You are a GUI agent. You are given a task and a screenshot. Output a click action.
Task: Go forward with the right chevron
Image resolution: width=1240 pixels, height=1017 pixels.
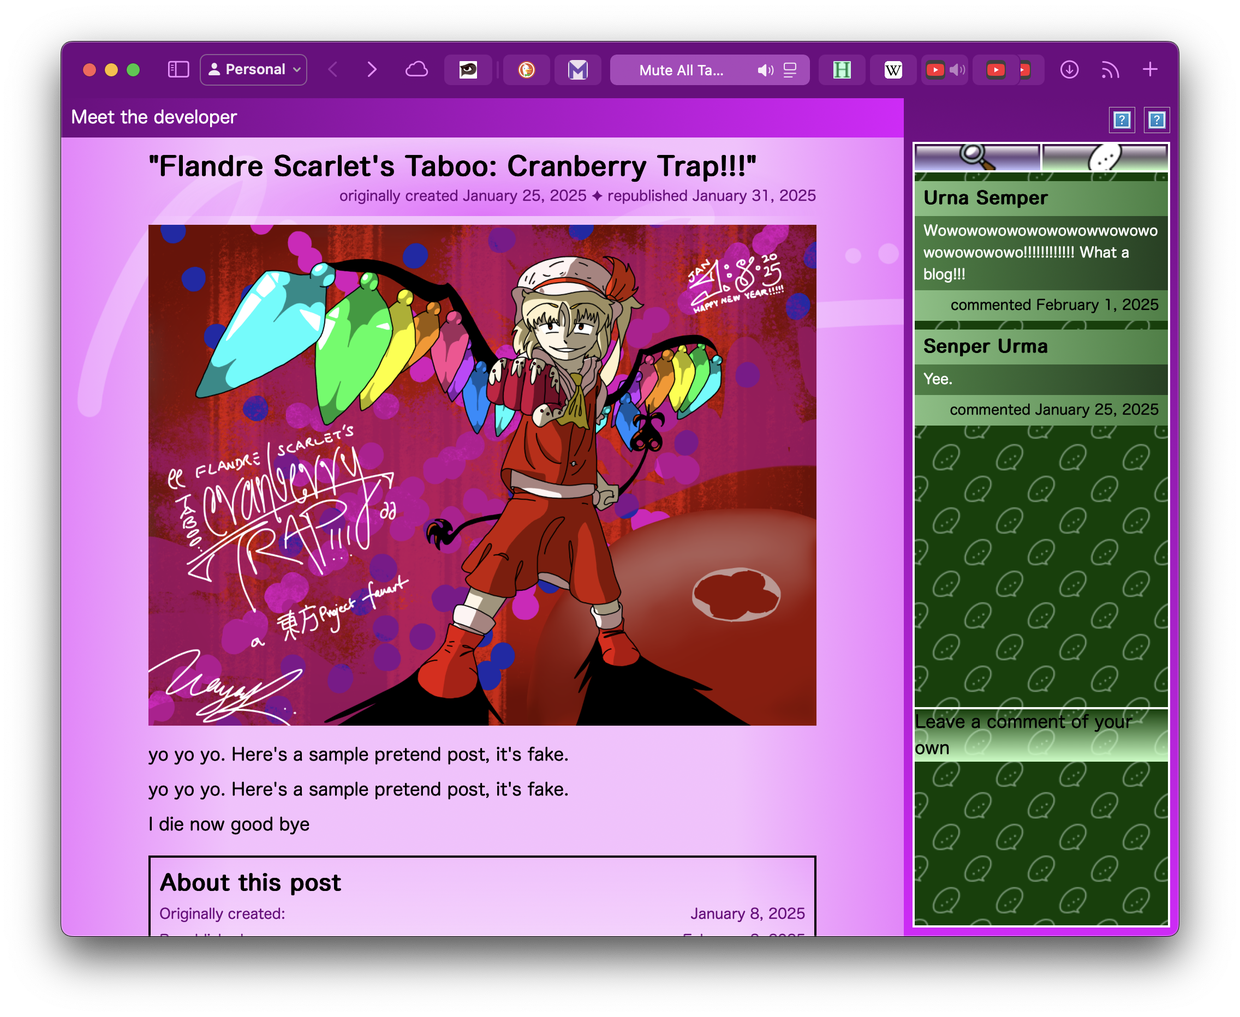tap(372, 69)
